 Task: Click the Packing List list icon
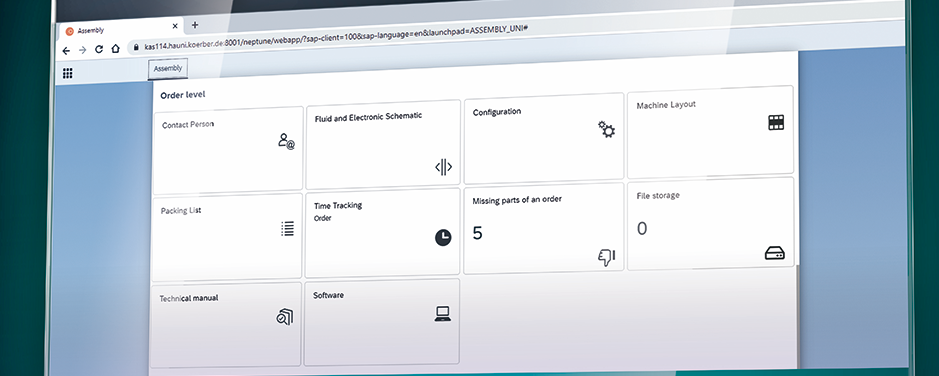click(x=287, y=228)
